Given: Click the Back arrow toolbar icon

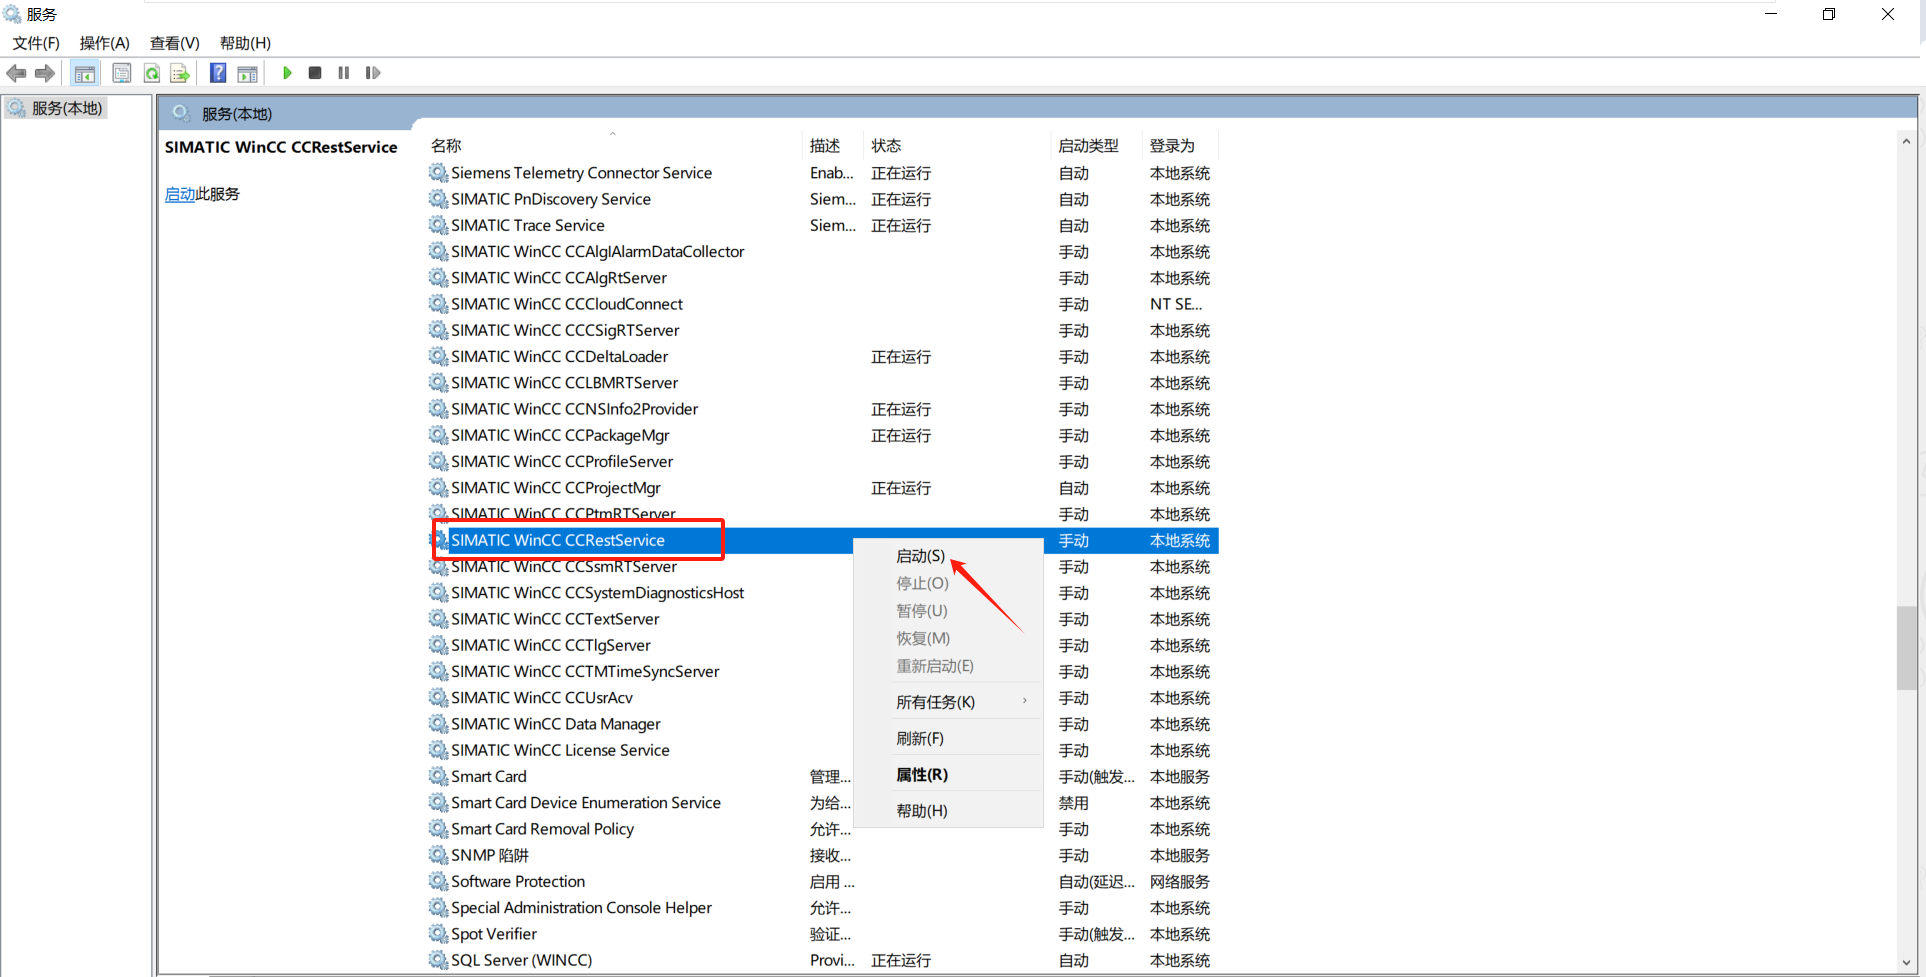Looking at the screenshot, I should tap(17, 73).
